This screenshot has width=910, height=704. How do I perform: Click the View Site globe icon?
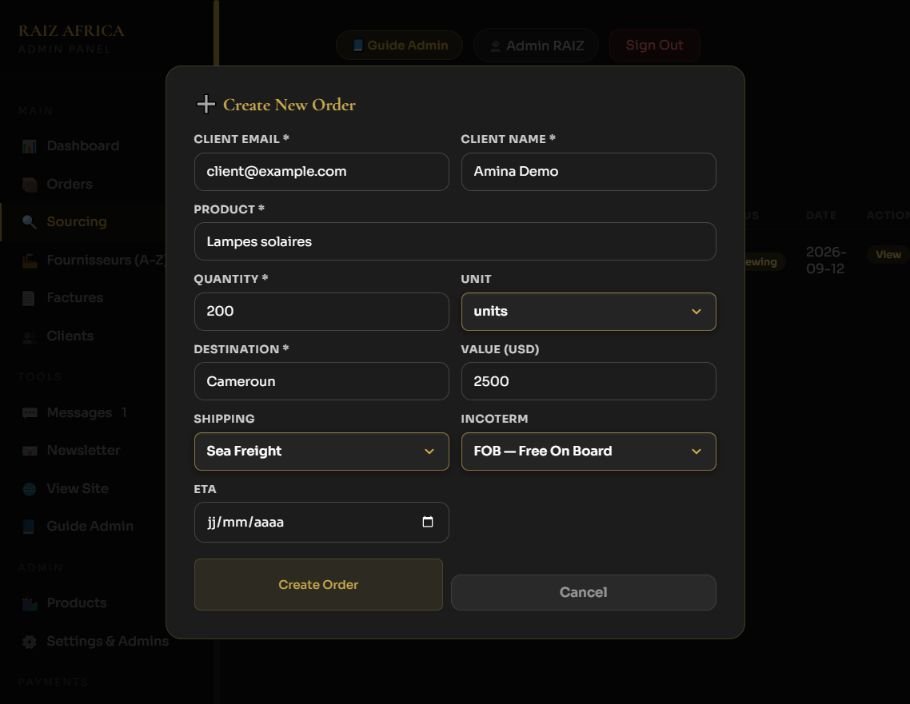pos(29,489)
